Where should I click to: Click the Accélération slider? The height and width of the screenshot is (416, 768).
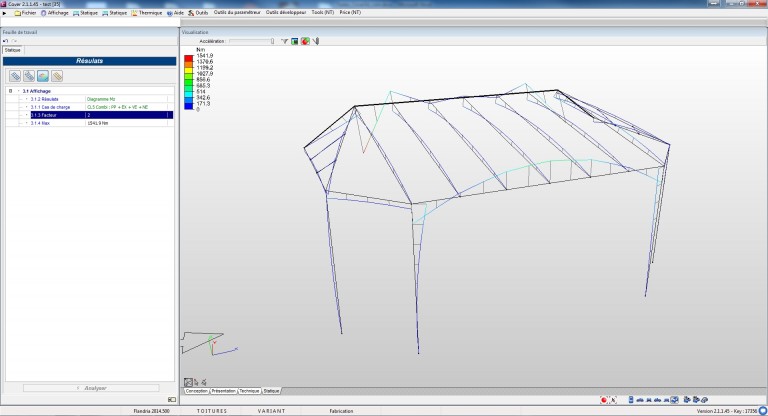[x=251, y=42]
